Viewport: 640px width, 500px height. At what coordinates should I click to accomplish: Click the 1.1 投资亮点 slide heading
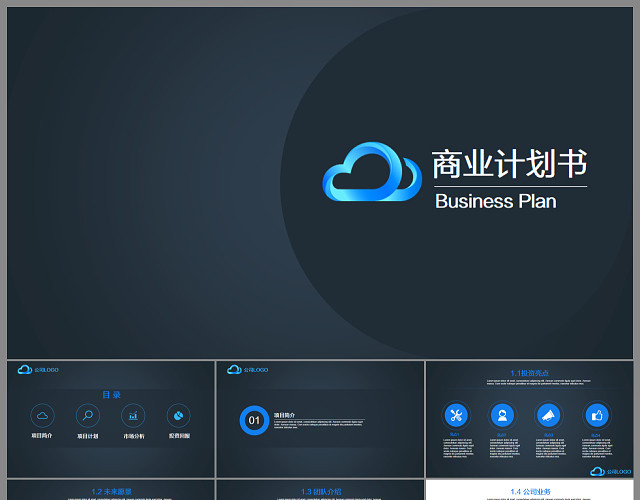(x=529, y=373)
